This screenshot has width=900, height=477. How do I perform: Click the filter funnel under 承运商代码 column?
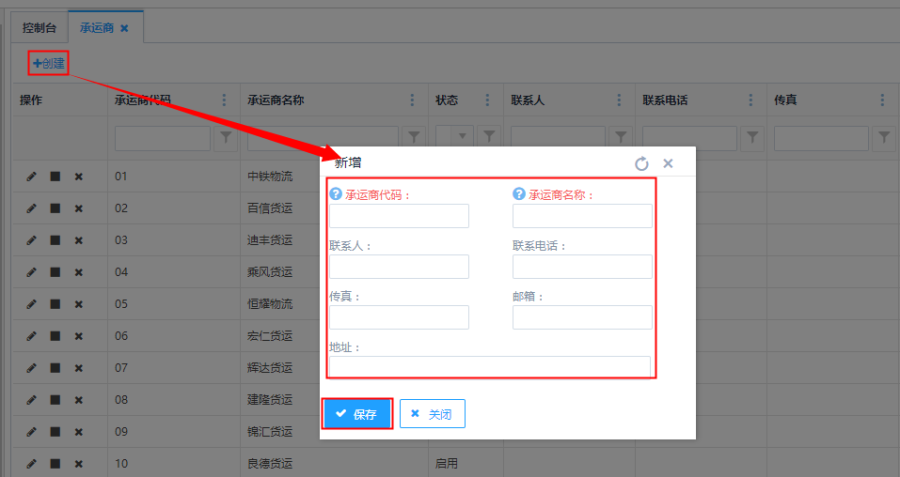coord(225,137)
